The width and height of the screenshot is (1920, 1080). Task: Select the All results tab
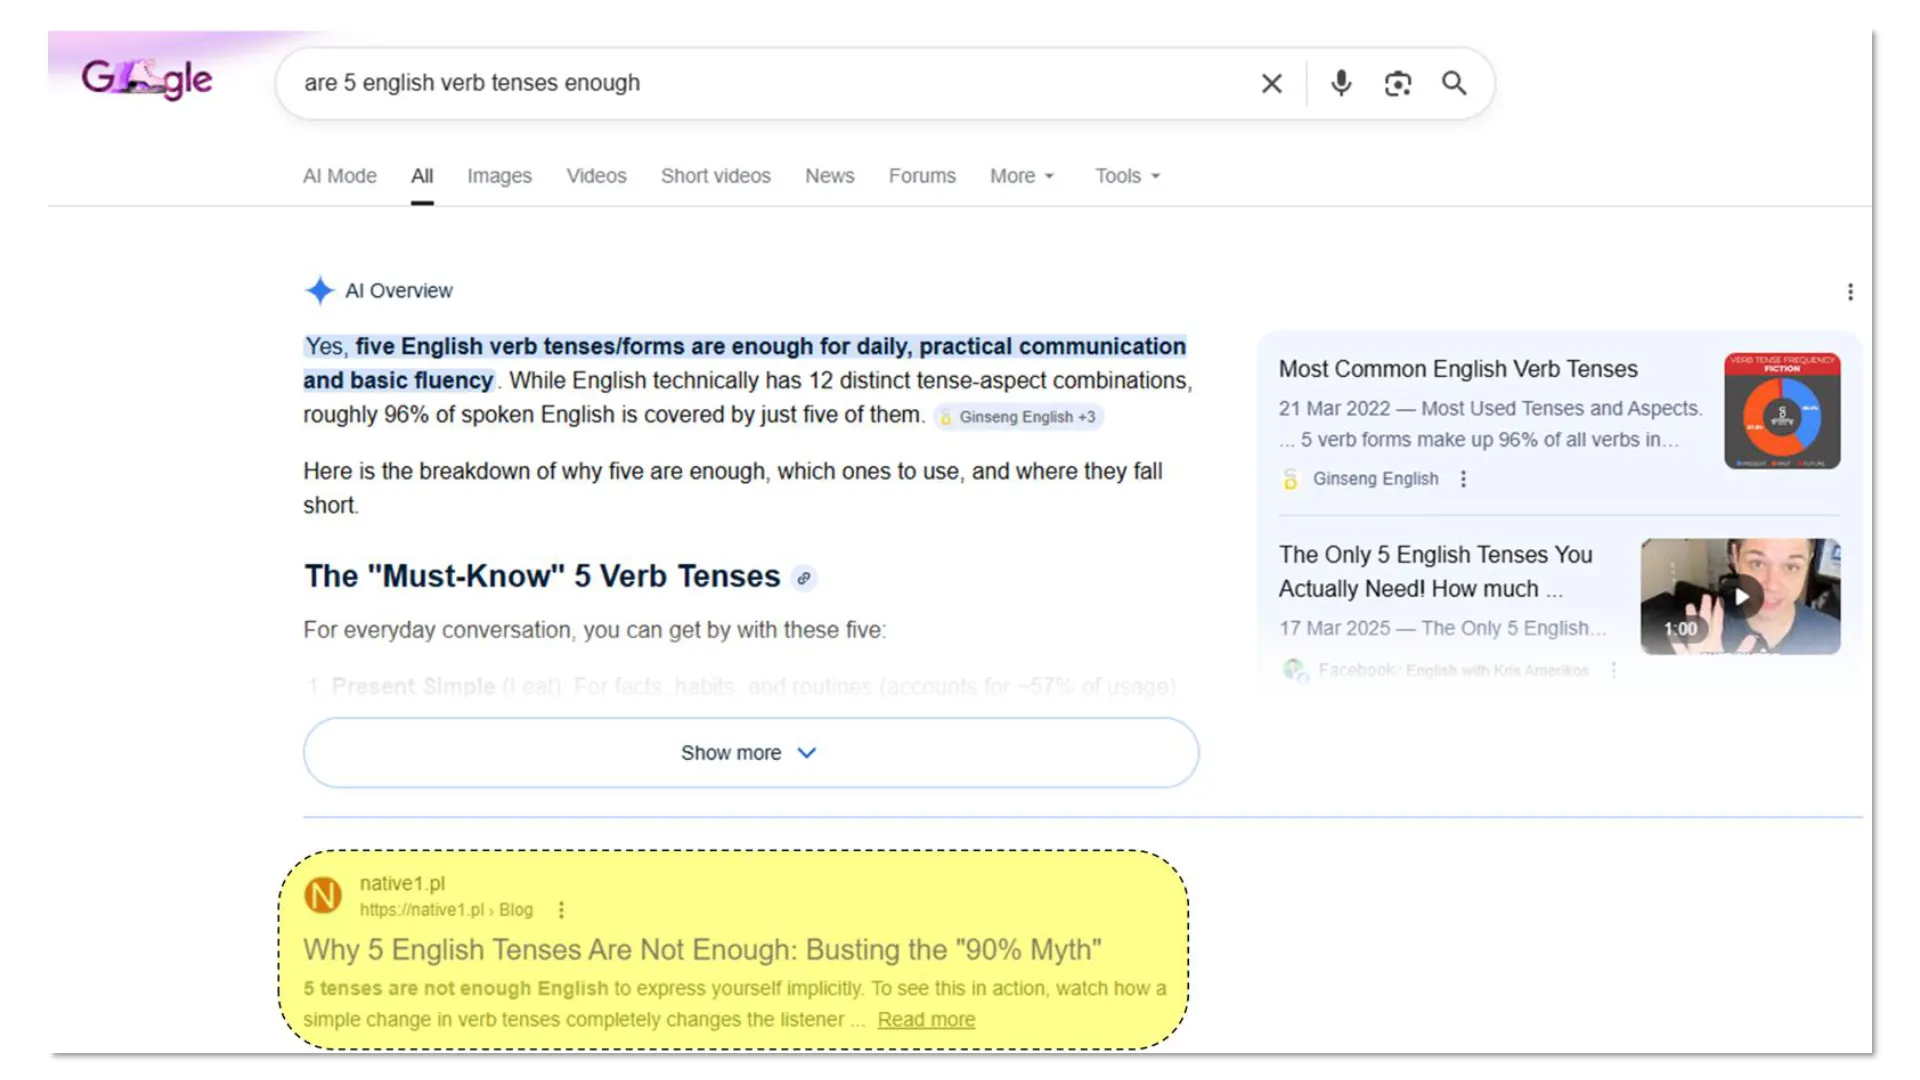pos(422,176)
